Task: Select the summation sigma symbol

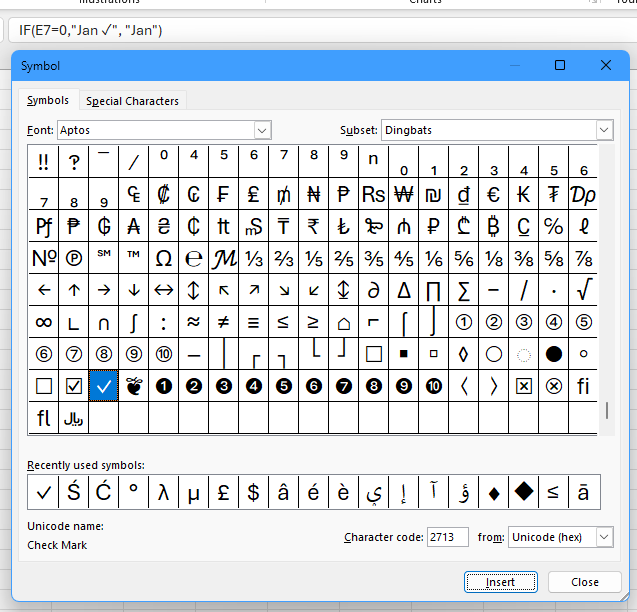Action: pos(464,290)
